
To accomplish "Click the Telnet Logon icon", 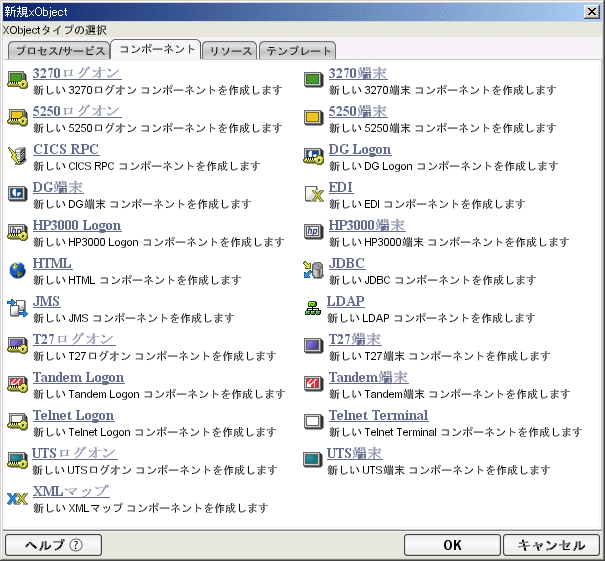I will click(17, 421).
